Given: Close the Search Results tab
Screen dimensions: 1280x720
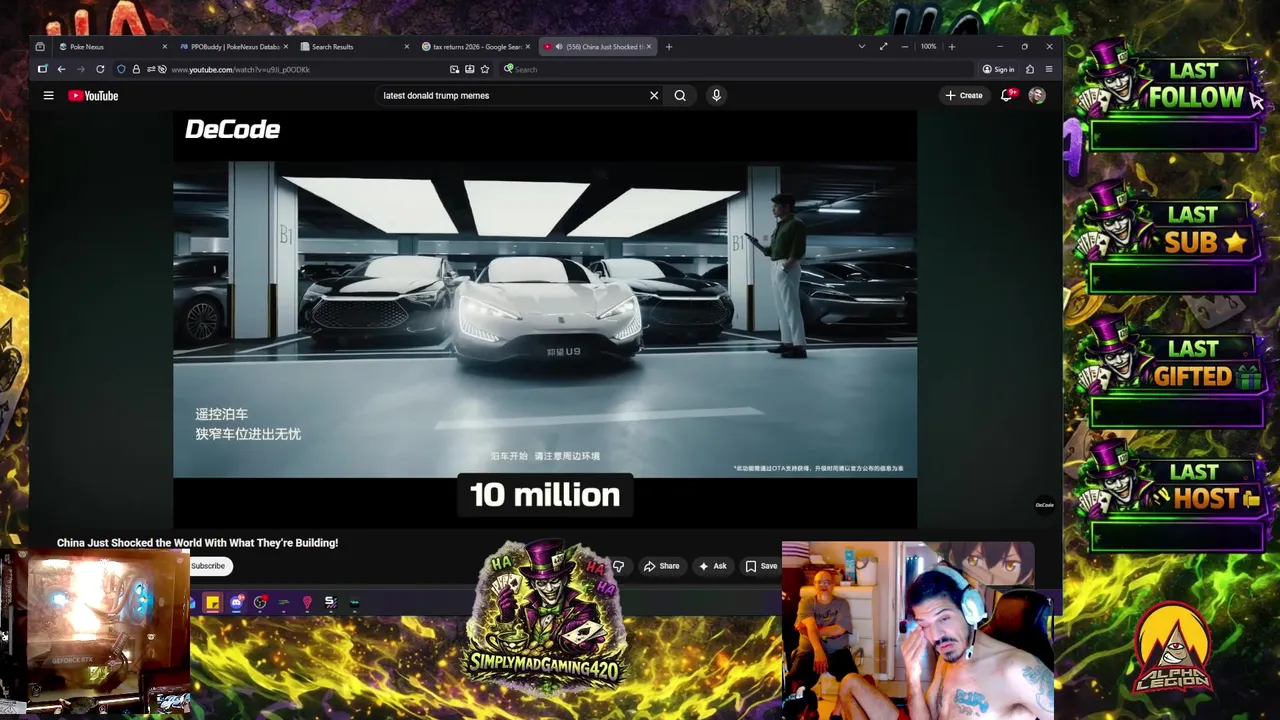Looking at the screenshot, I should coord(407,47).
